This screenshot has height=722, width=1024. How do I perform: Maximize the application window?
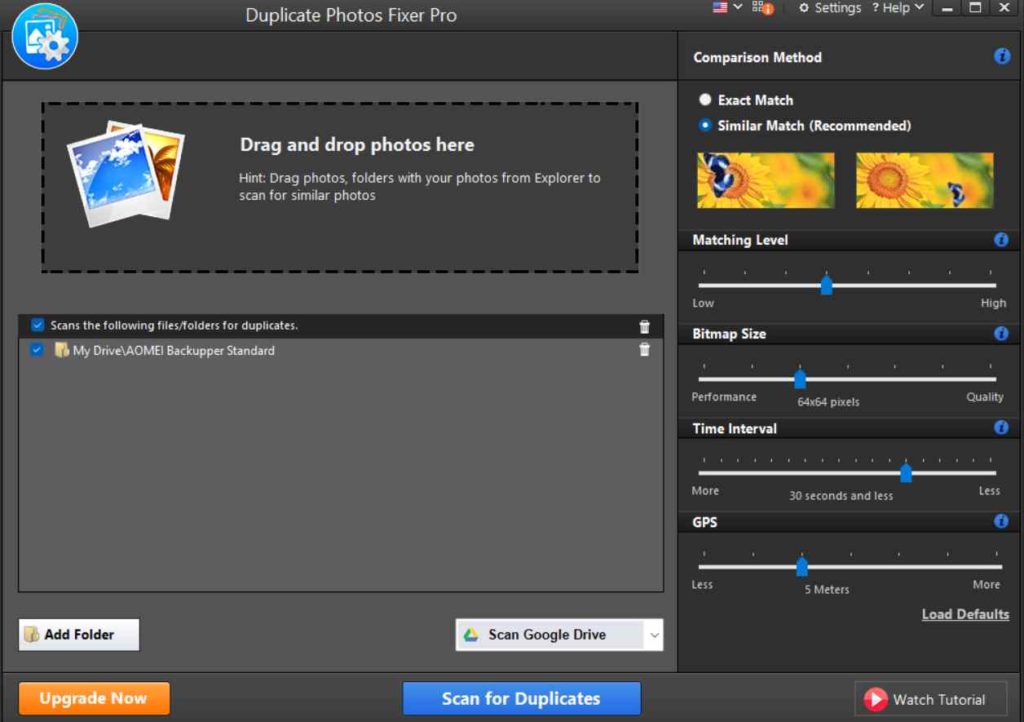pos(975,8)
